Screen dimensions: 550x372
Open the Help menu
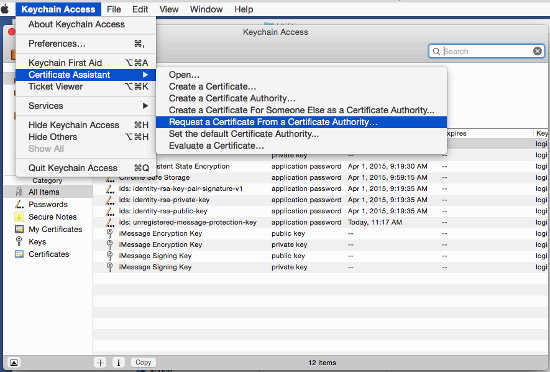pos(243,9)
